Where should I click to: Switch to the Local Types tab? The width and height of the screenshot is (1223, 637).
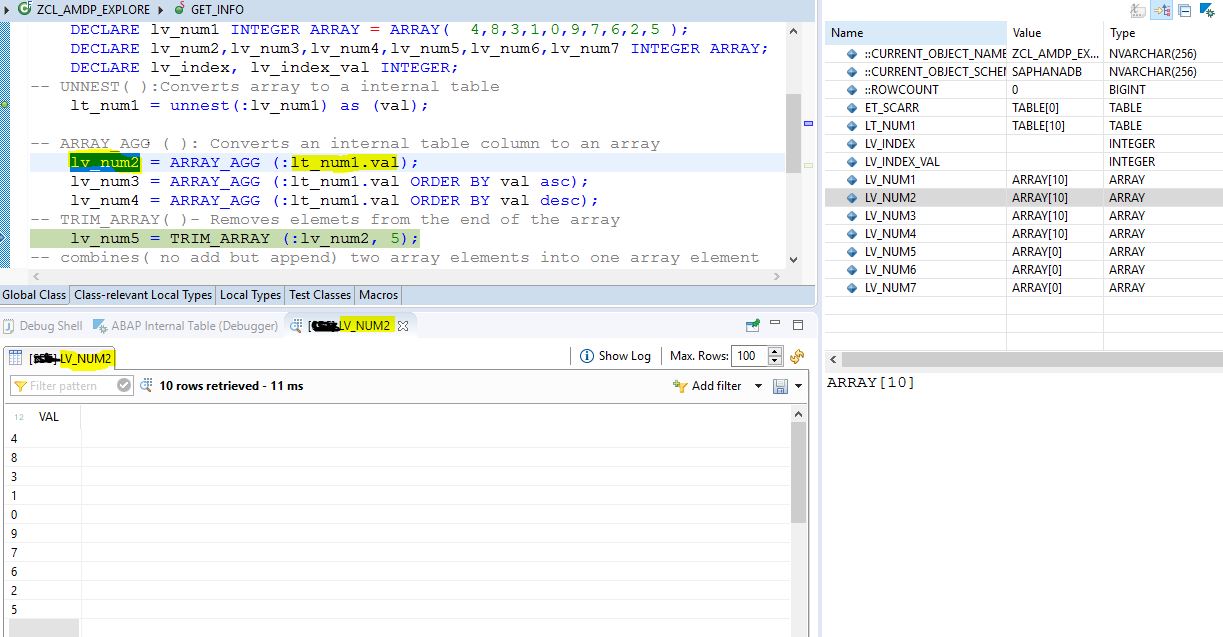point(250,295)
